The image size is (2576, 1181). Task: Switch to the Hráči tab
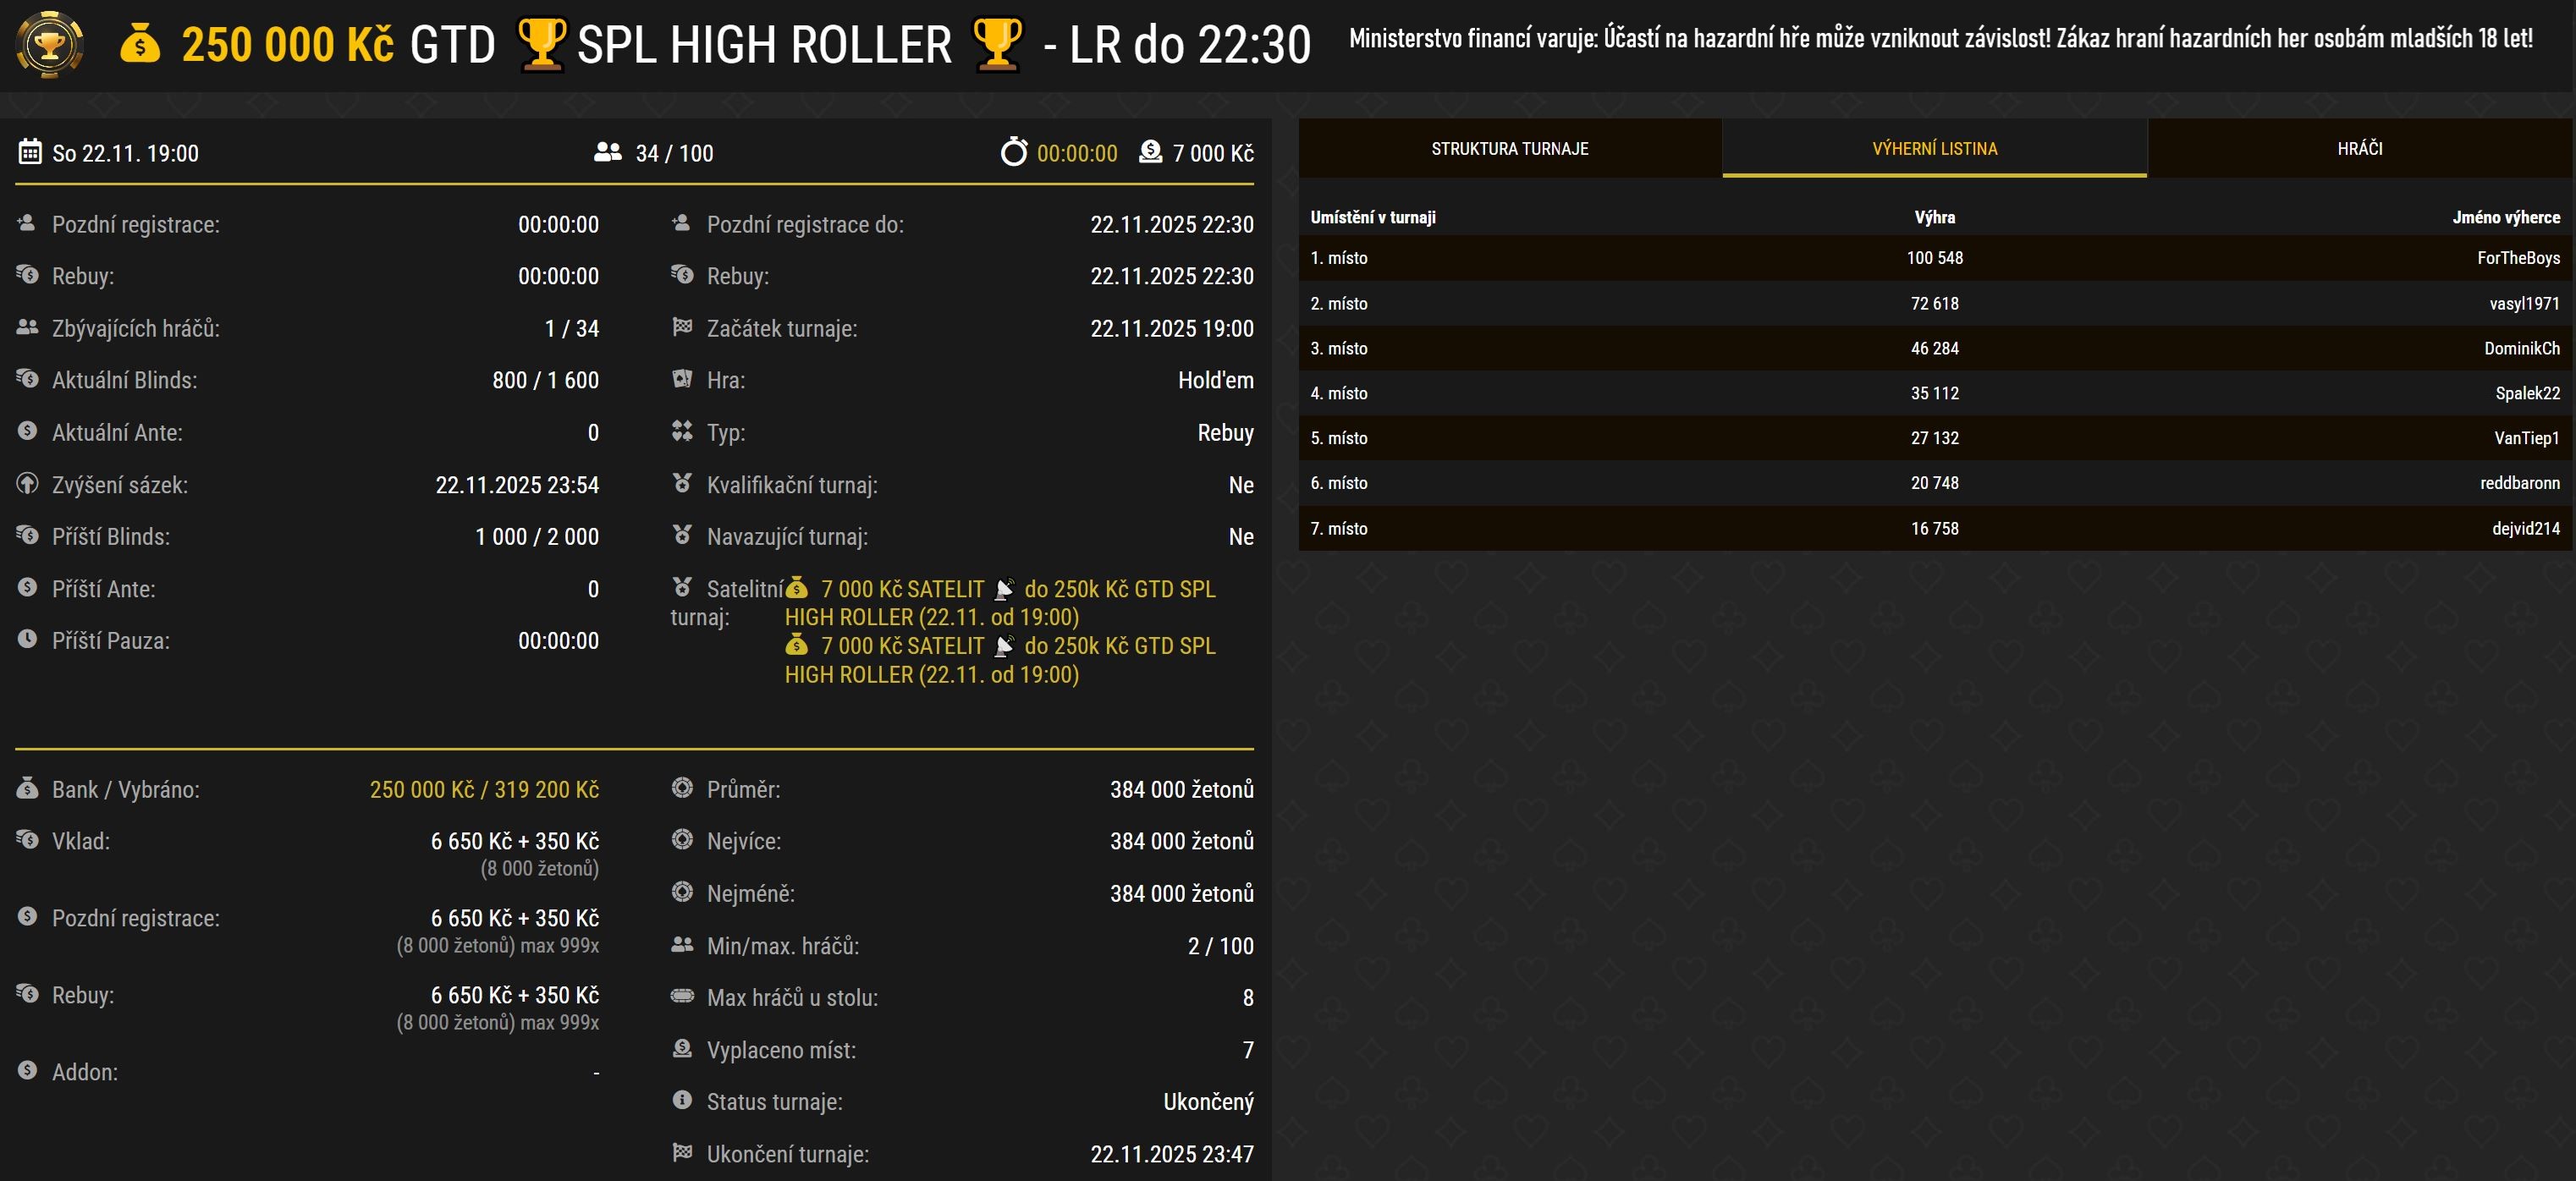(x=2359, y=148)
